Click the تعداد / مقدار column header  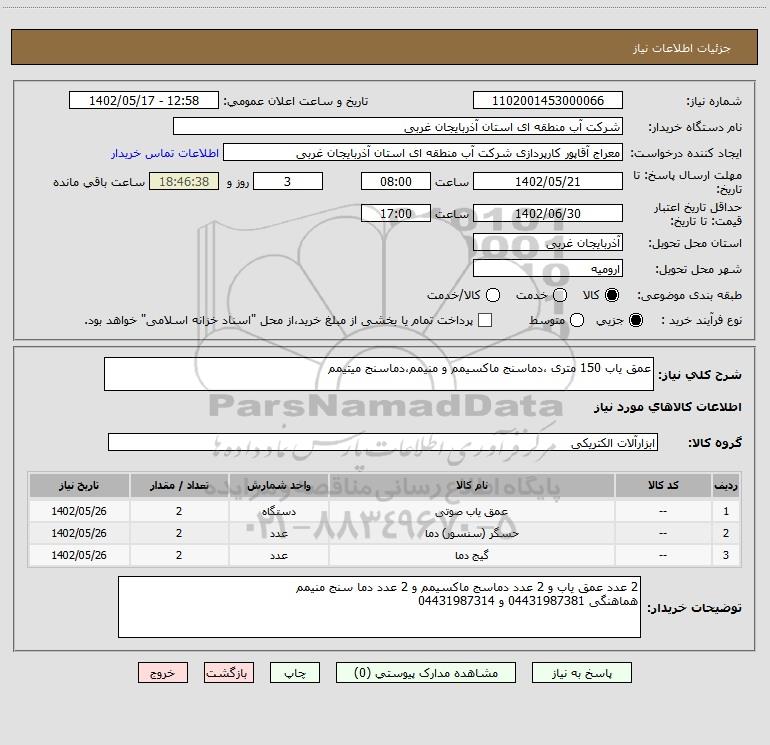[x=179, y=485]
